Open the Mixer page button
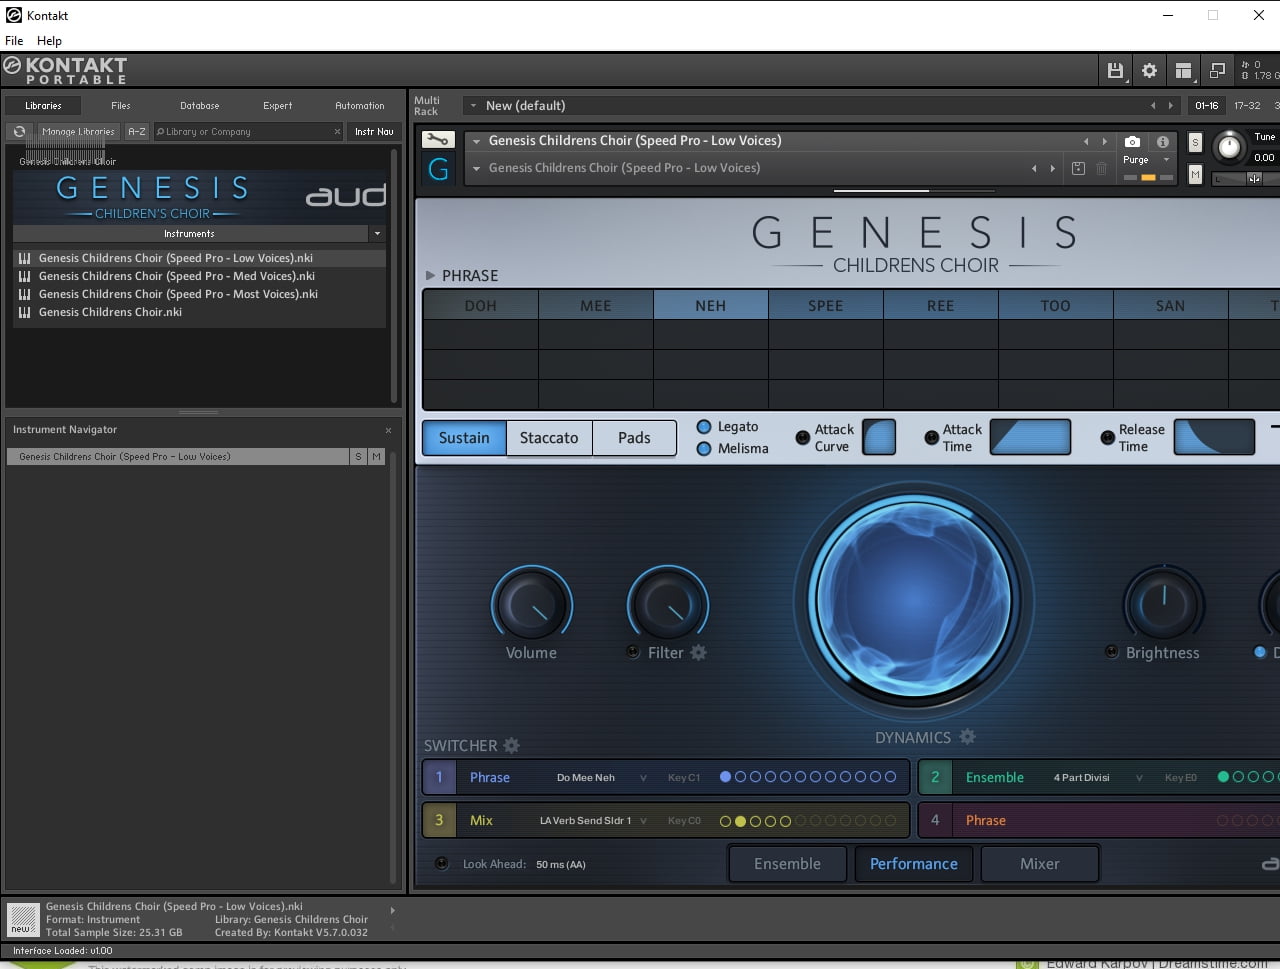Image resolution: width=1280 pixels, height=969 pixels. point(1040,864)
